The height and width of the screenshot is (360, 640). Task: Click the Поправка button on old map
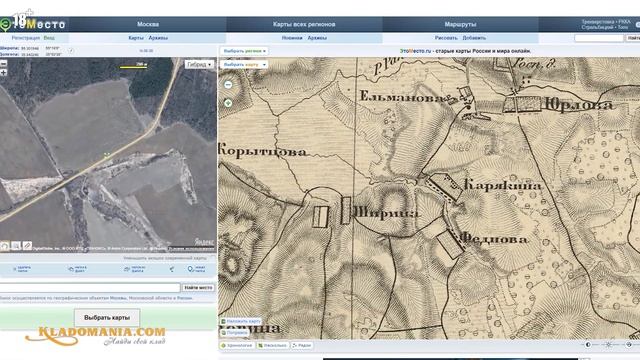point(235,333)
